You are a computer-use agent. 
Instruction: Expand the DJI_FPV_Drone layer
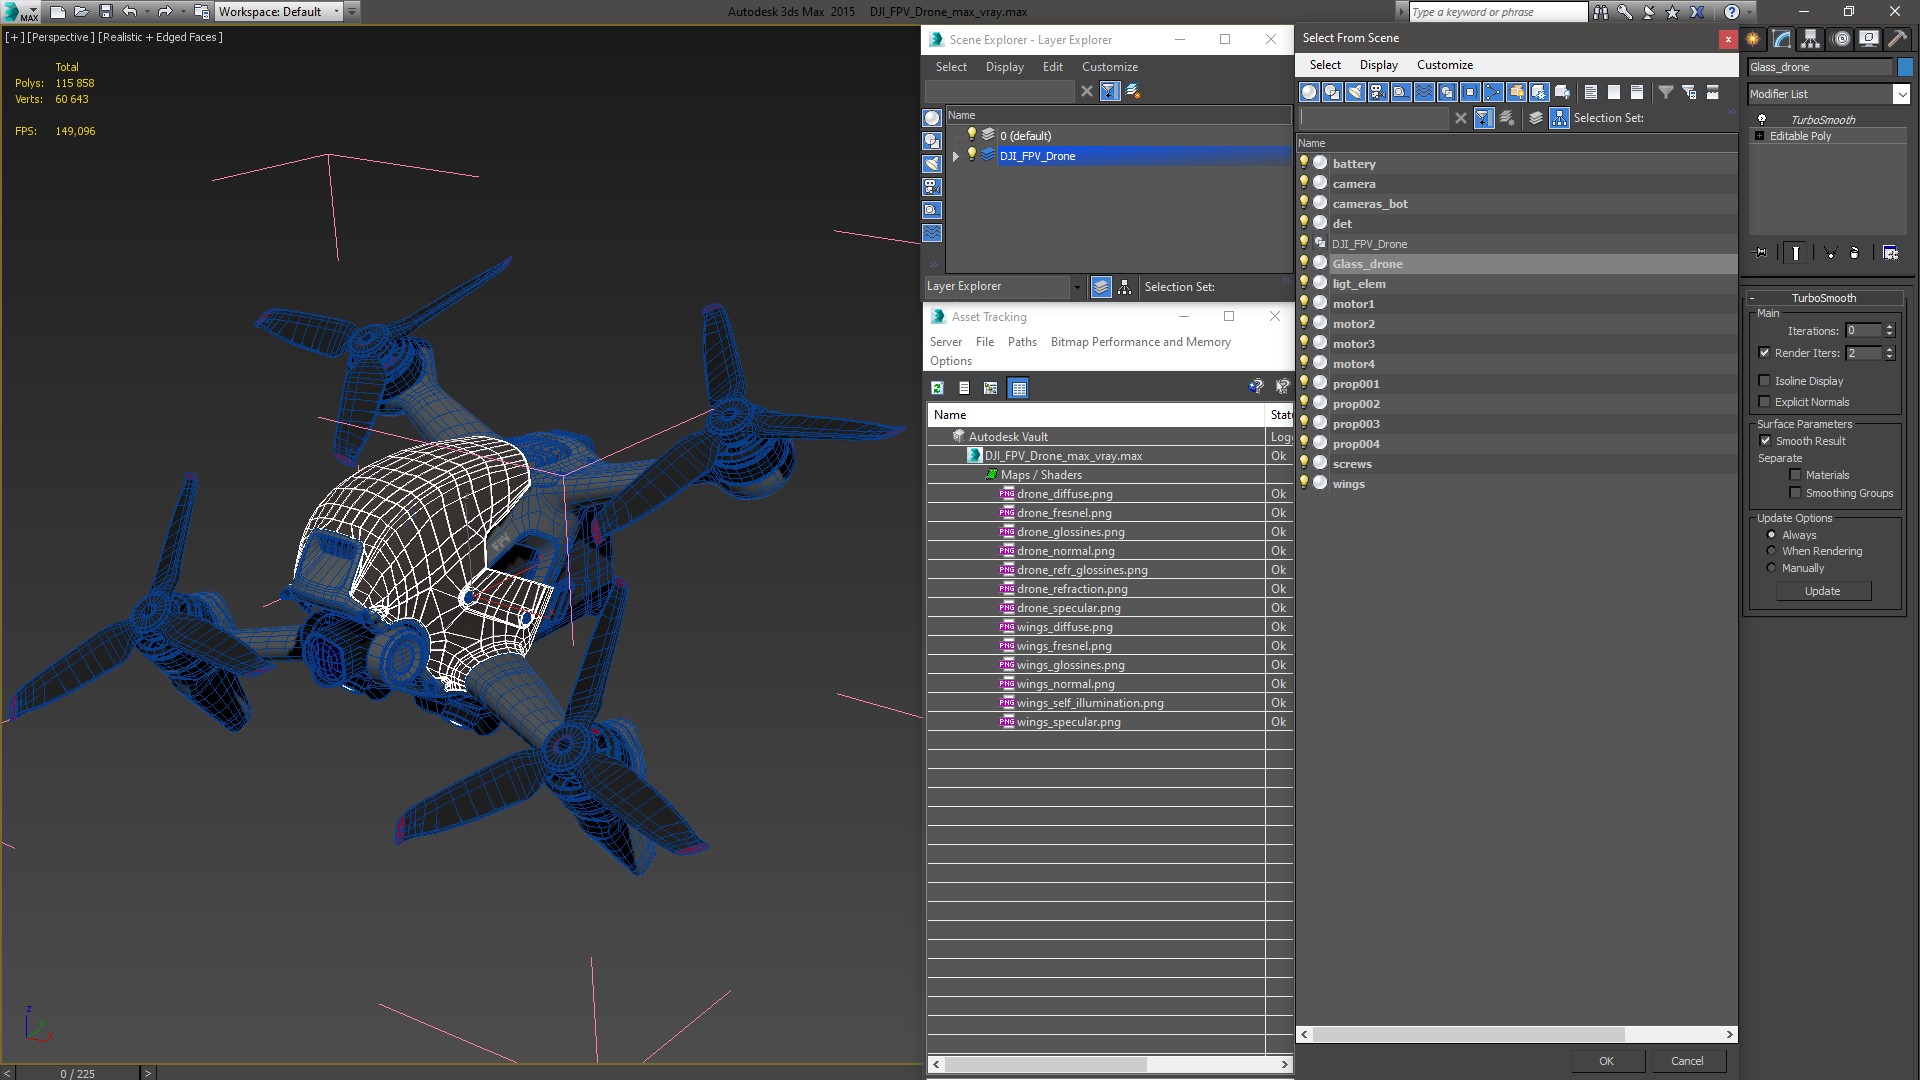pos(956,156)
